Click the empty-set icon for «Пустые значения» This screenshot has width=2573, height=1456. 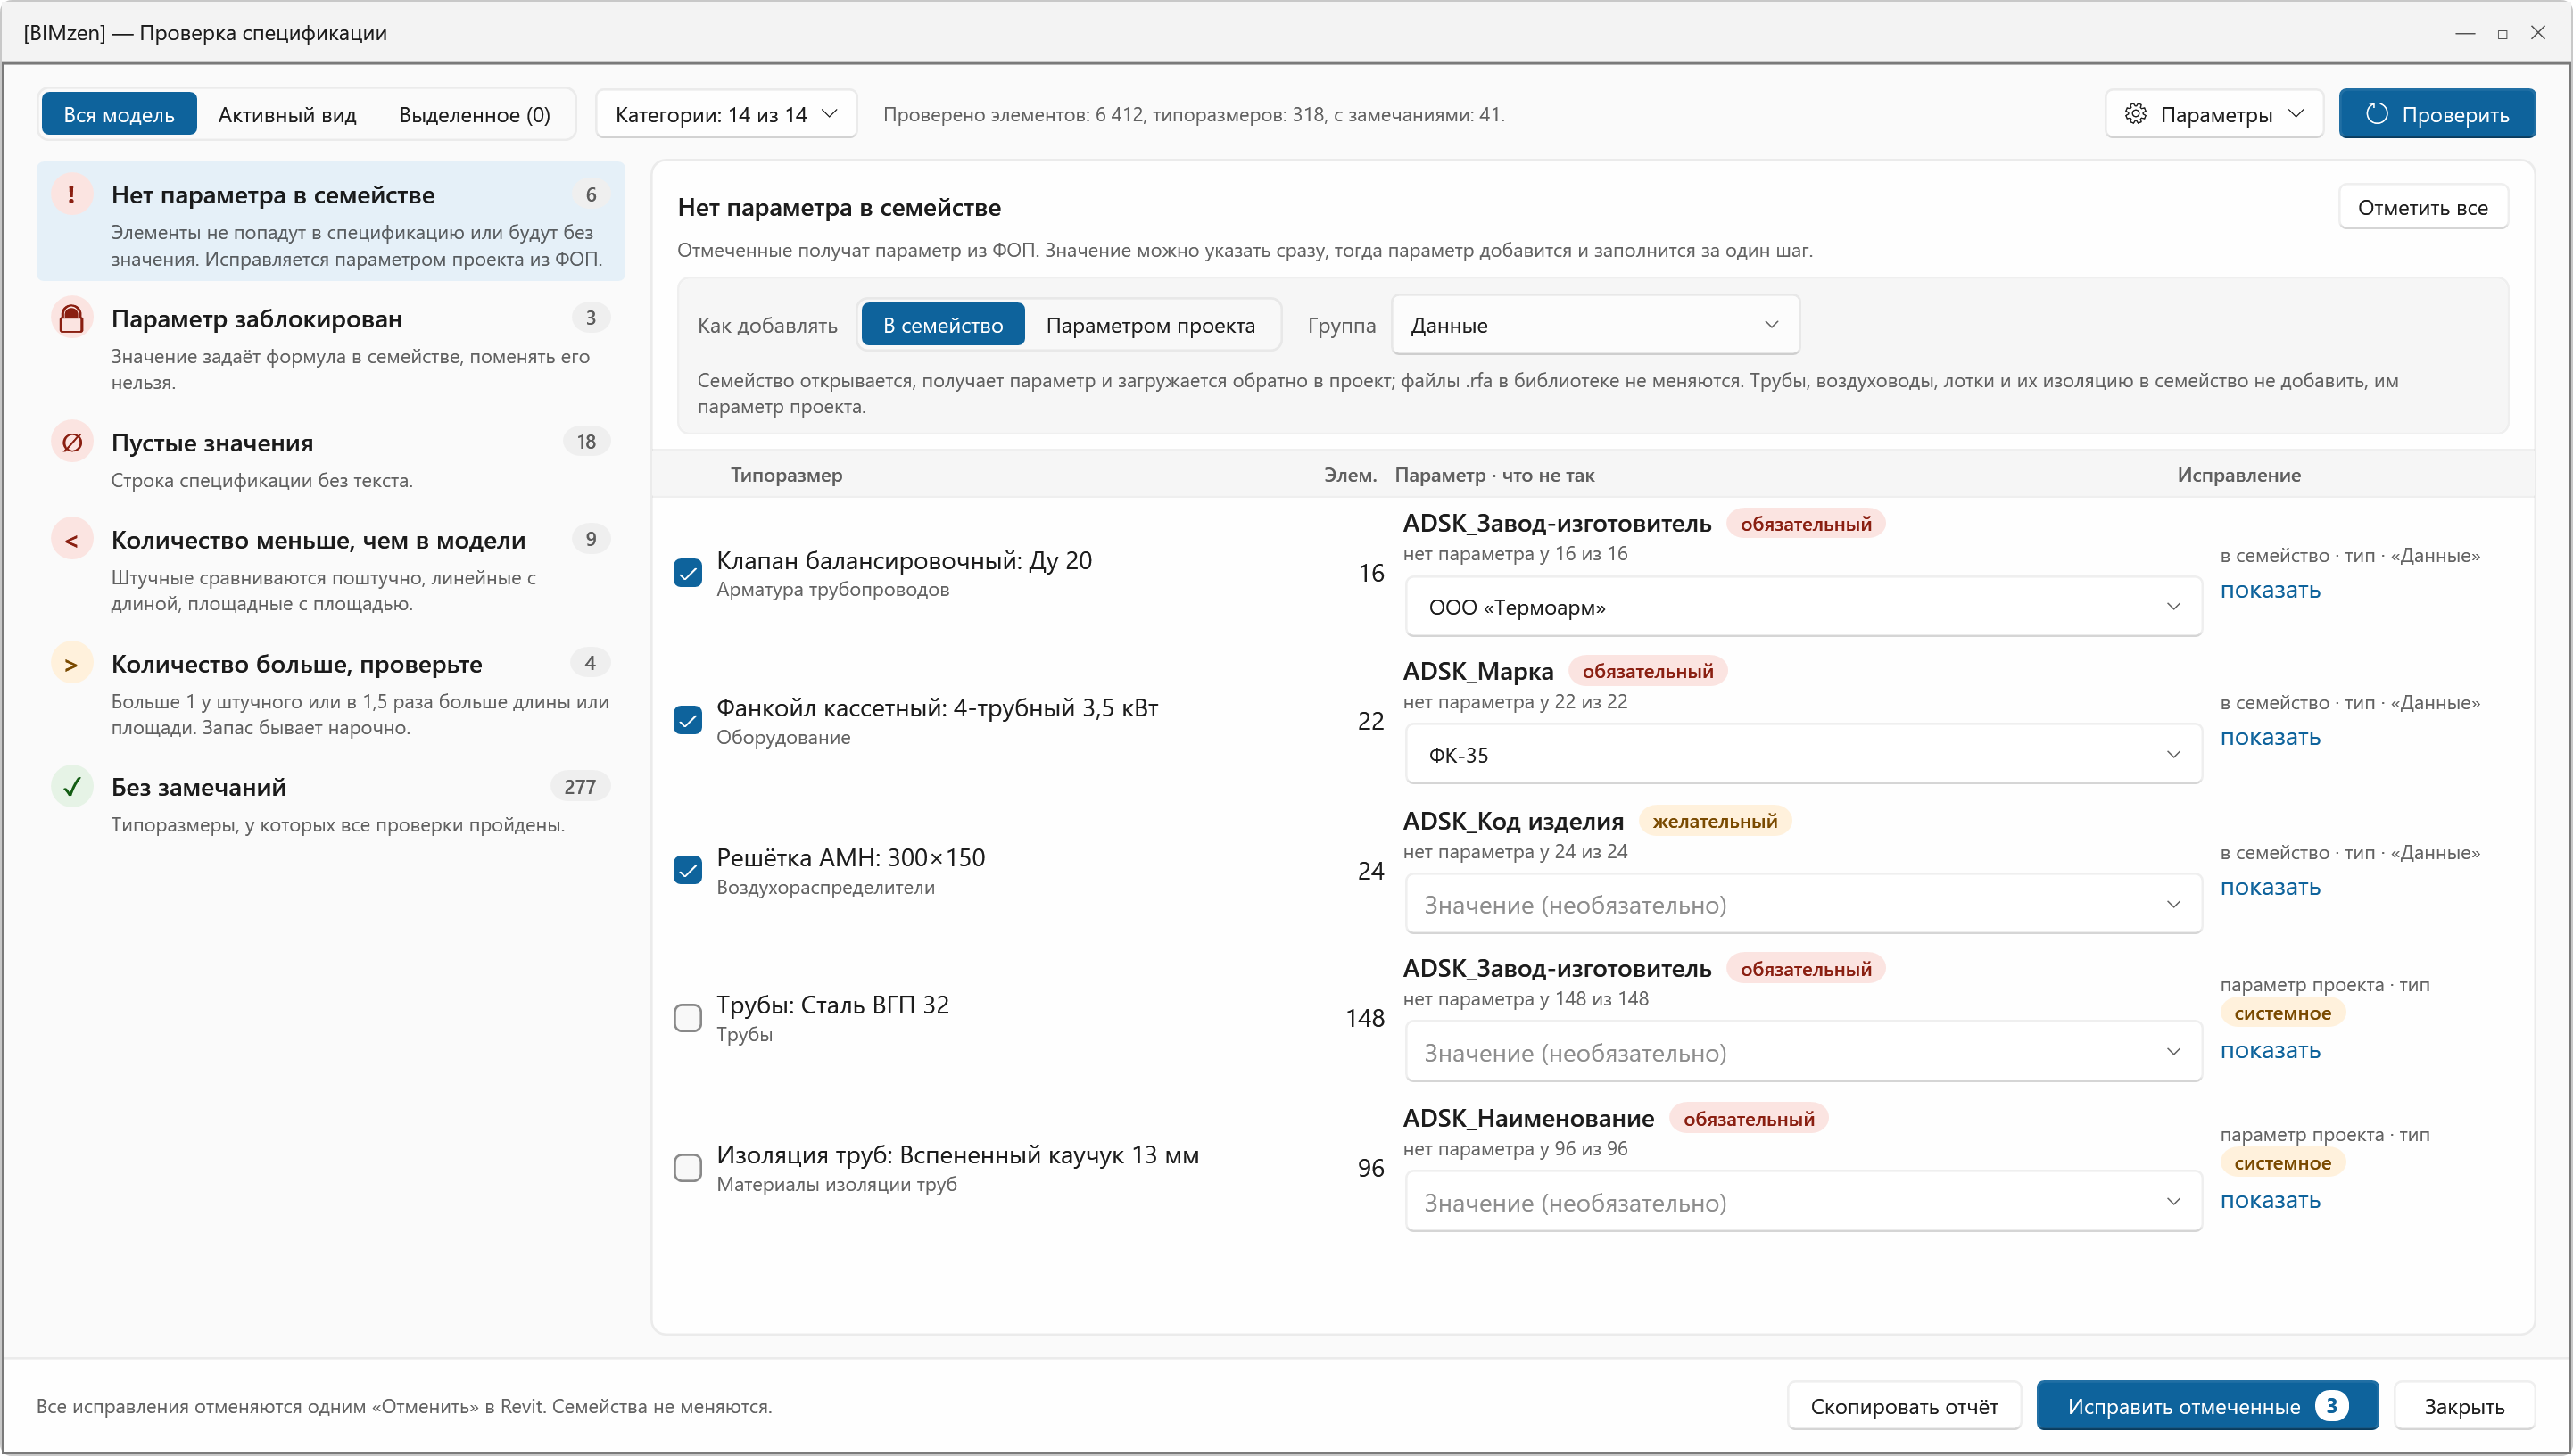coord(71,442)
